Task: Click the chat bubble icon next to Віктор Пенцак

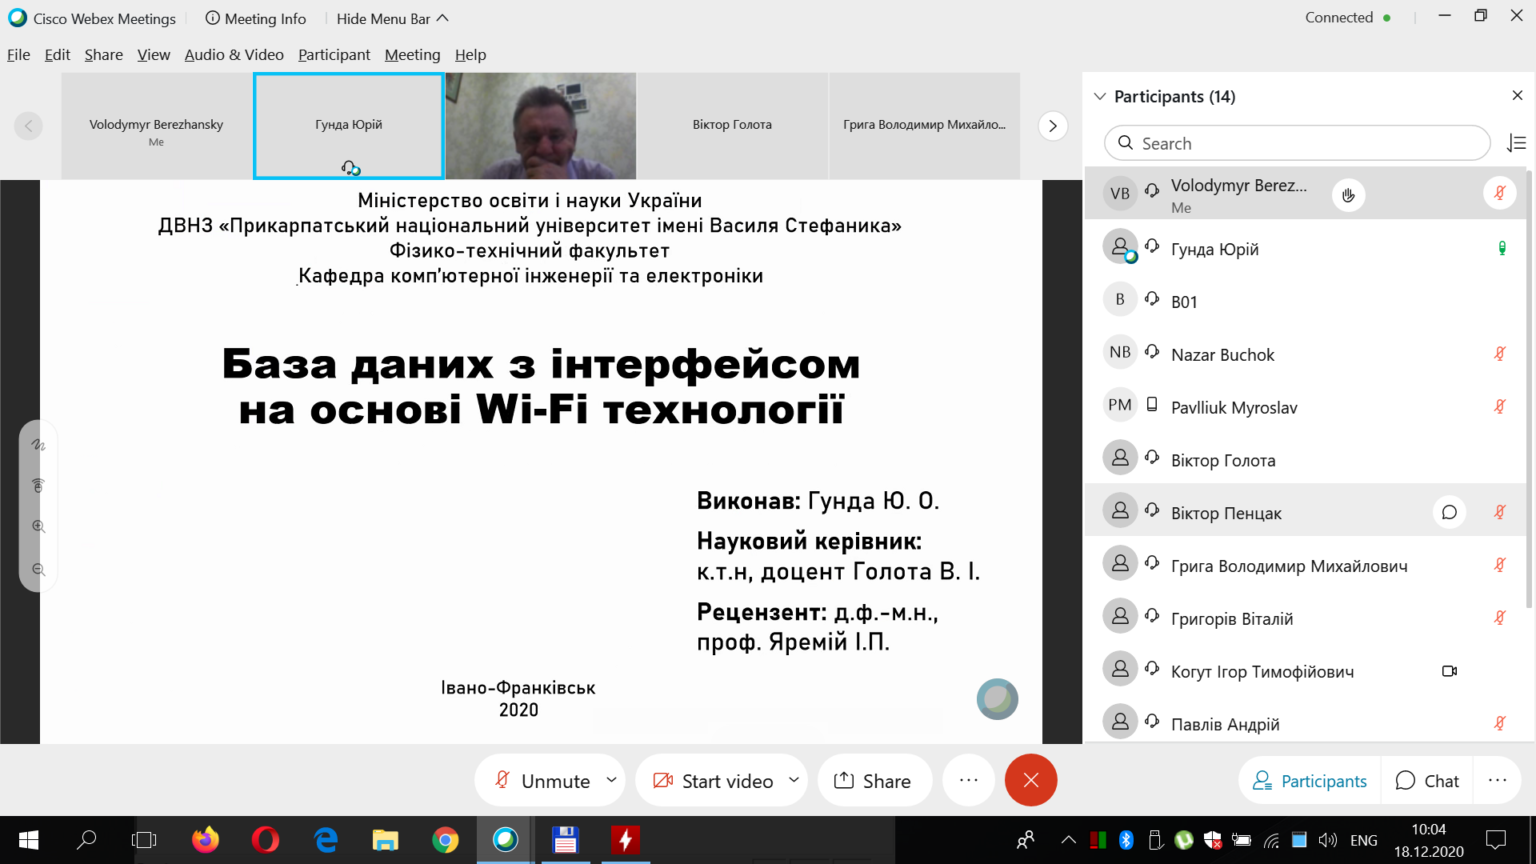Action: click(1449, 513)
